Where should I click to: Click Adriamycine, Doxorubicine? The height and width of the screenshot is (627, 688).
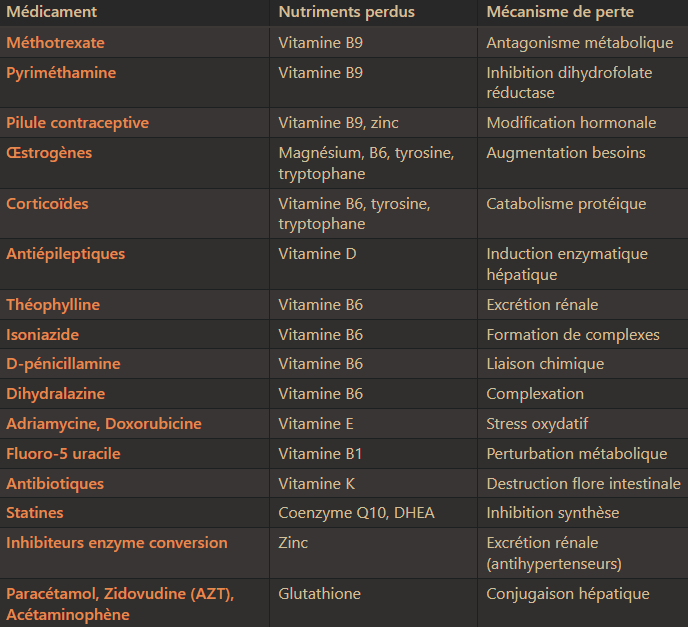pyautogui.click(x=104, y=424)
